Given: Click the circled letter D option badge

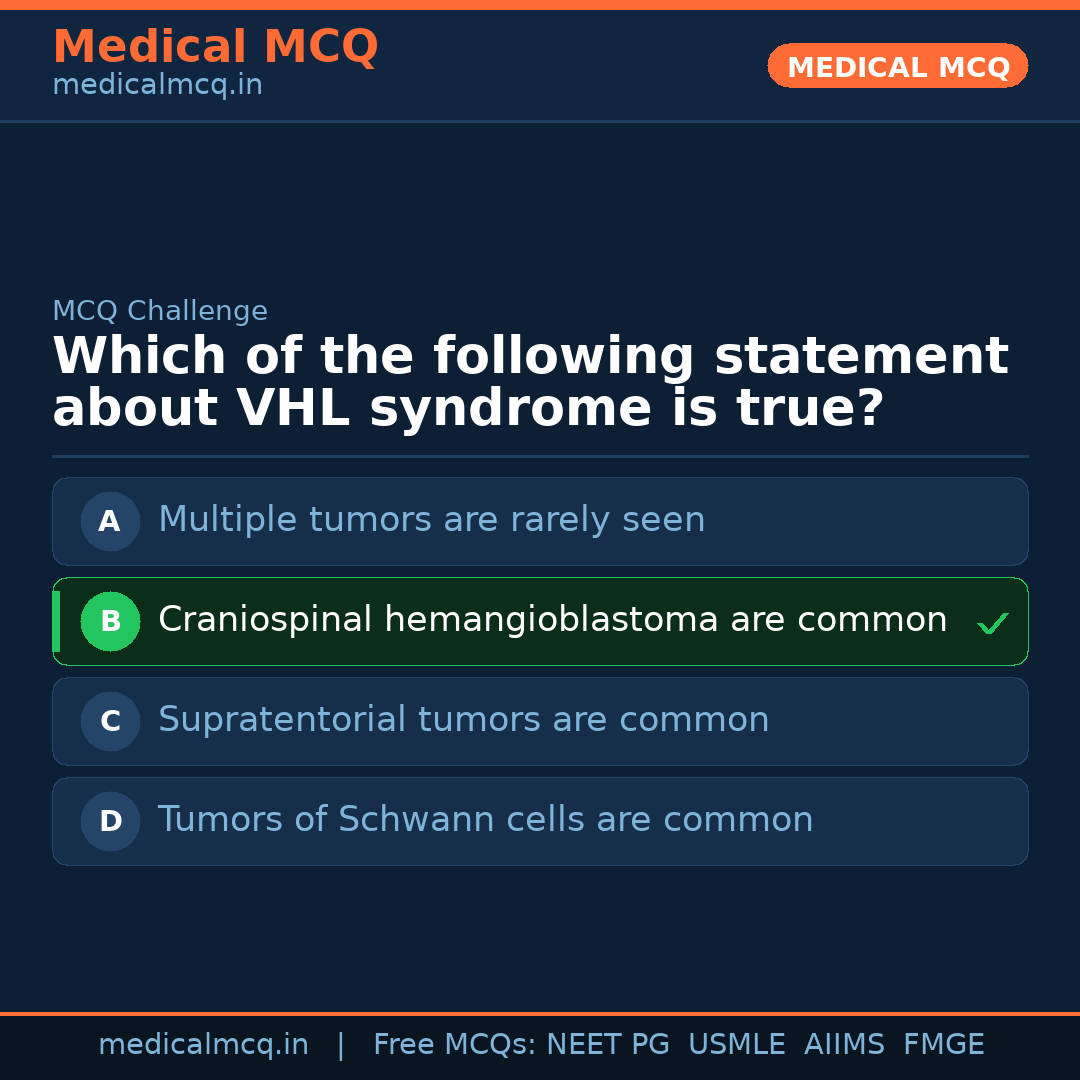Looking at the screenshot, I should 110,821.
